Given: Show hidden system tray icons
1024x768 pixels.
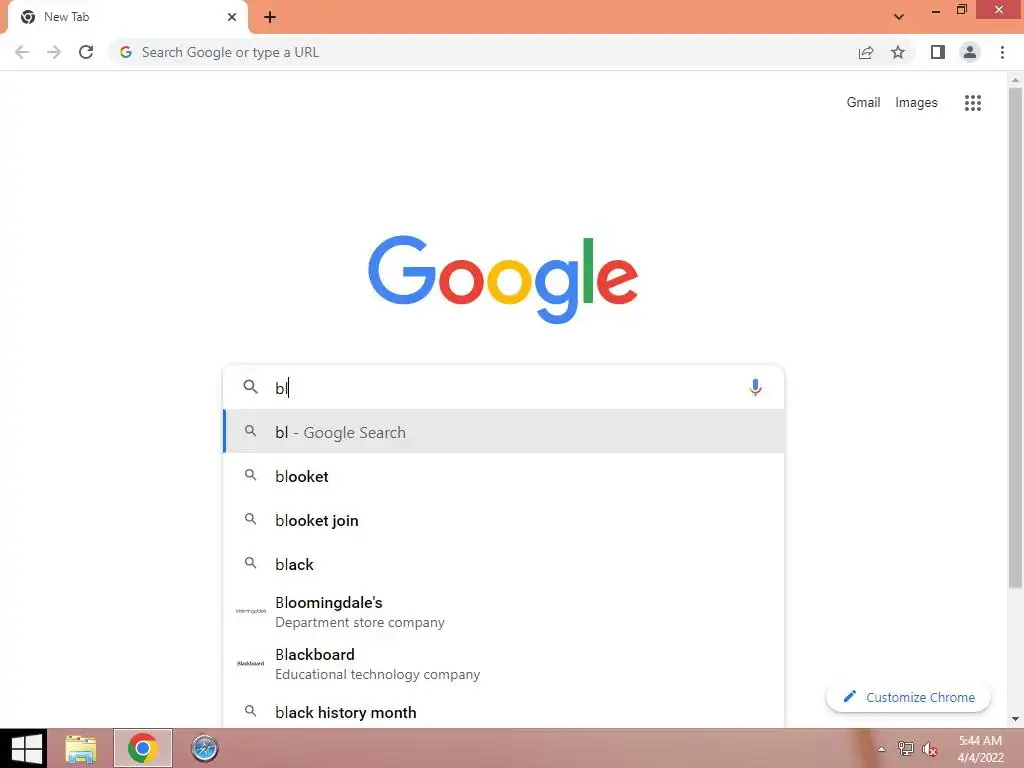Looking at the screenshot, I should (x=882, y=749).
